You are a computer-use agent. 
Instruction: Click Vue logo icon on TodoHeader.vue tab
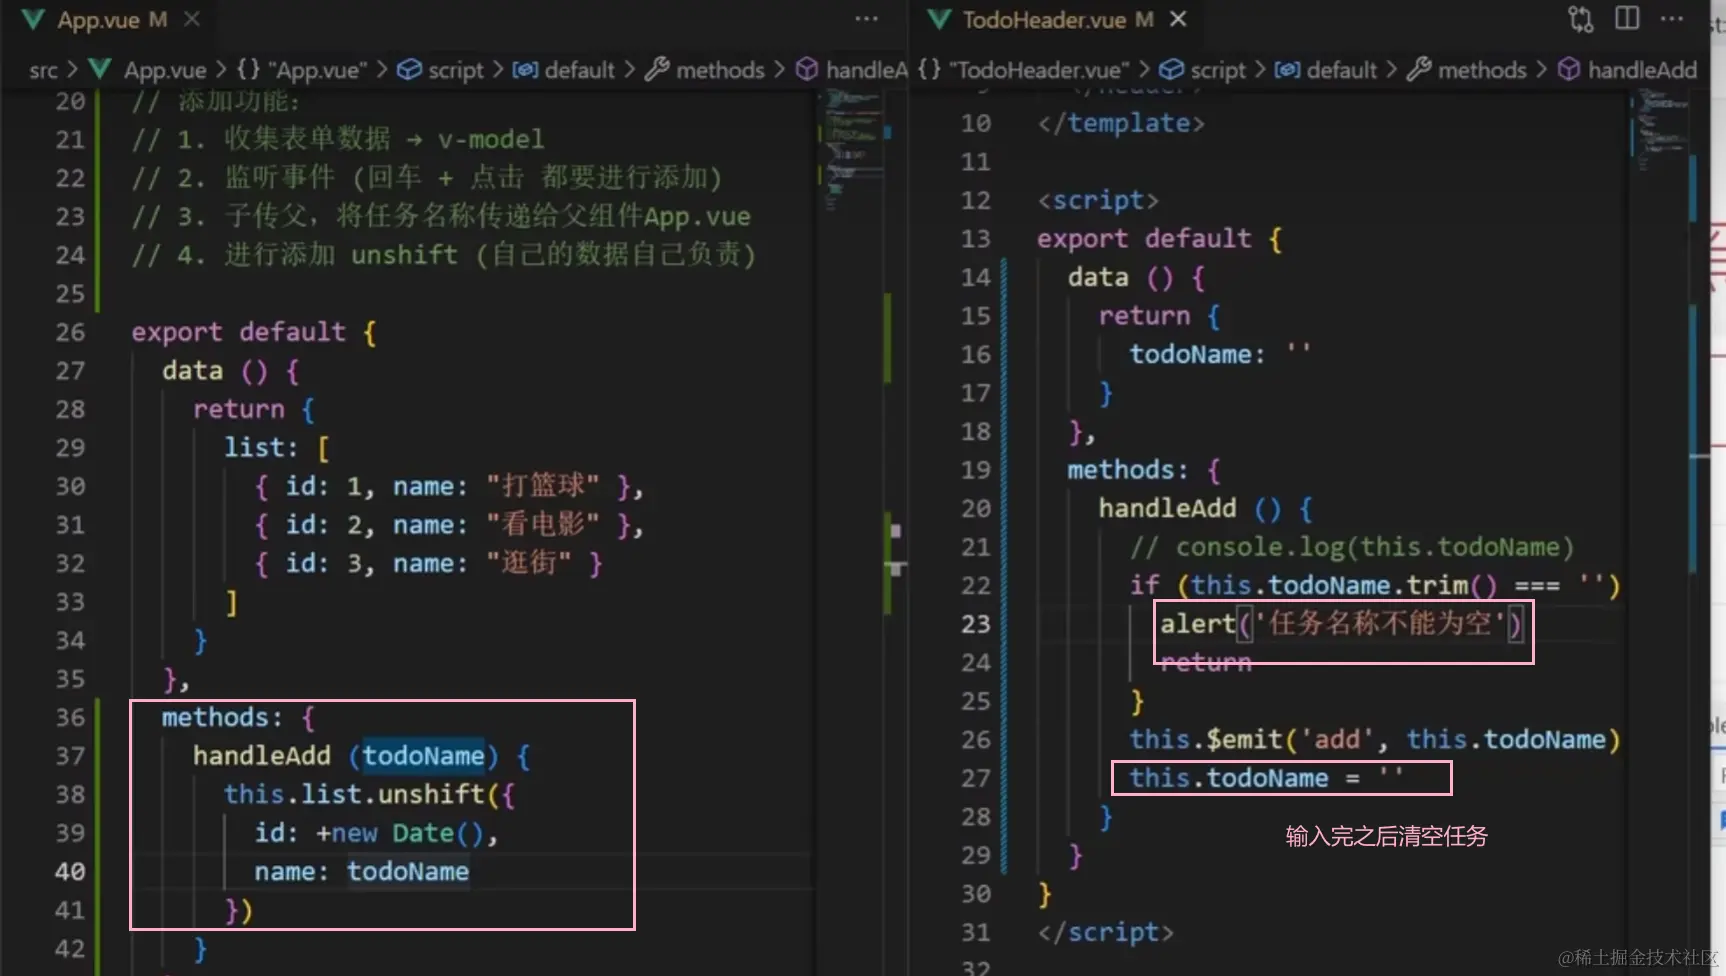(x=939, y=19)
